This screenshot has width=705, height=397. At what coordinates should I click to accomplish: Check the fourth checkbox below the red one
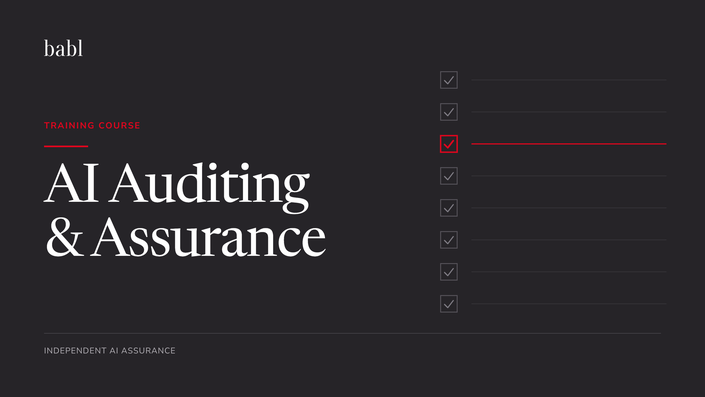[x=449, y=272]
